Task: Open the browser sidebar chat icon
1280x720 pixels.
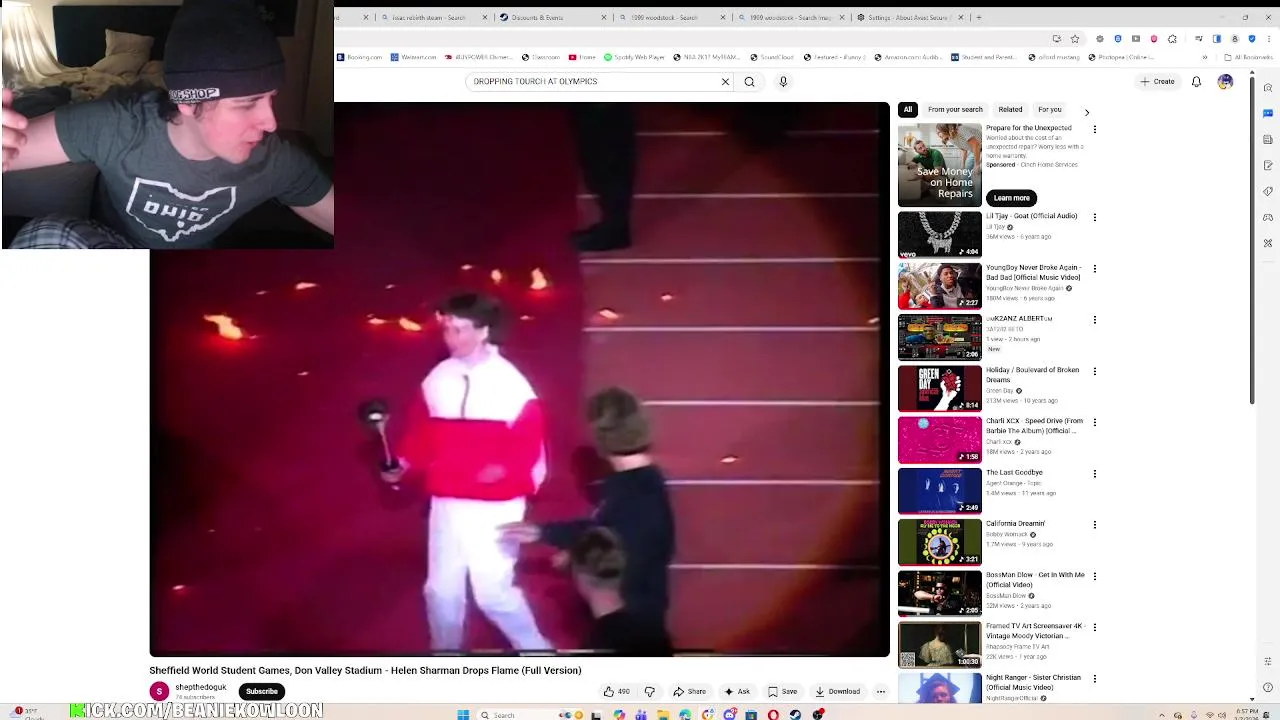Action: point(1268,112)
